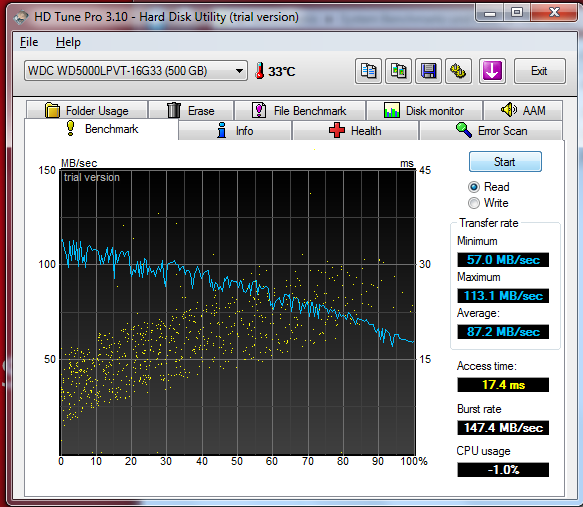Open the AAM tab
The image size is (583, 507).
click(523, 110)
